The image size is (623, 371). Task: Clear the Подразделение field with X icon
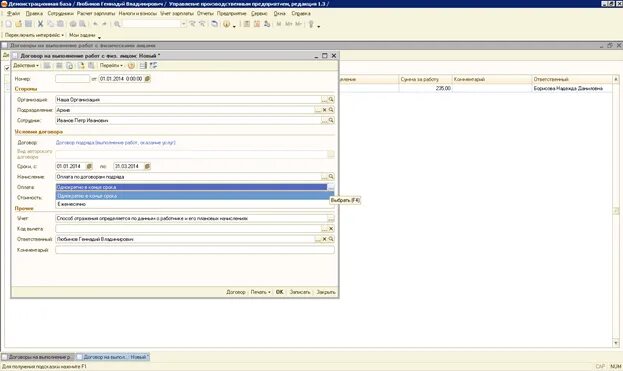(324, 110)
